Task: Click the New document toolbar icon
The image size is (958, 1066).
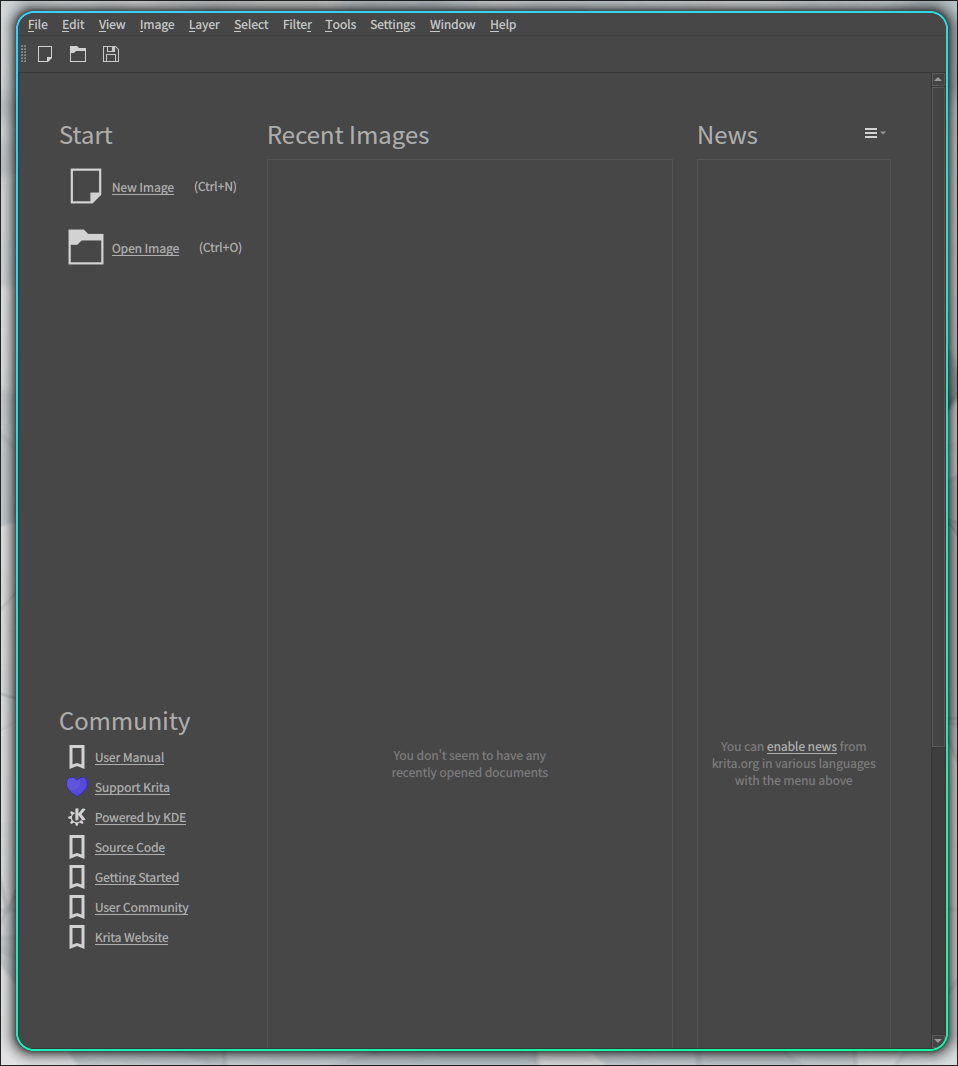Action: click(45, 54)
